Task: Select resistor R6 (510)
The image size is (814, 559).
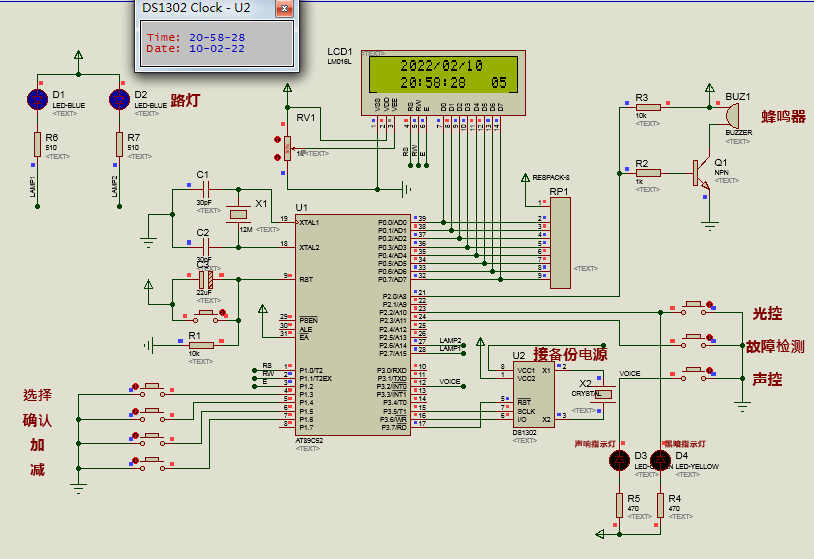Action: point(37,144)
